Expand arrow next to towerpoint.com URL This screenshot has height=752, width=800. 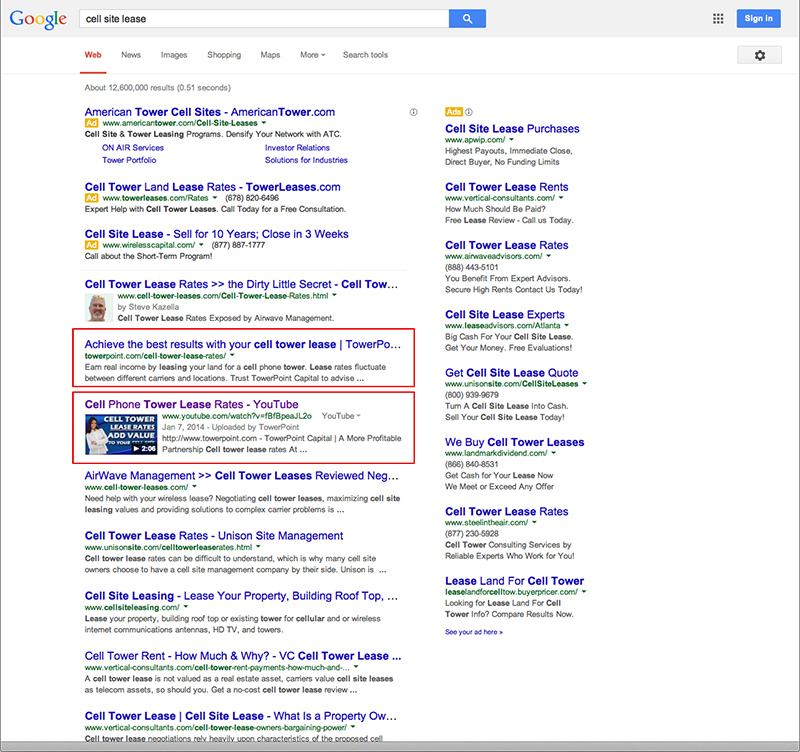232,356
